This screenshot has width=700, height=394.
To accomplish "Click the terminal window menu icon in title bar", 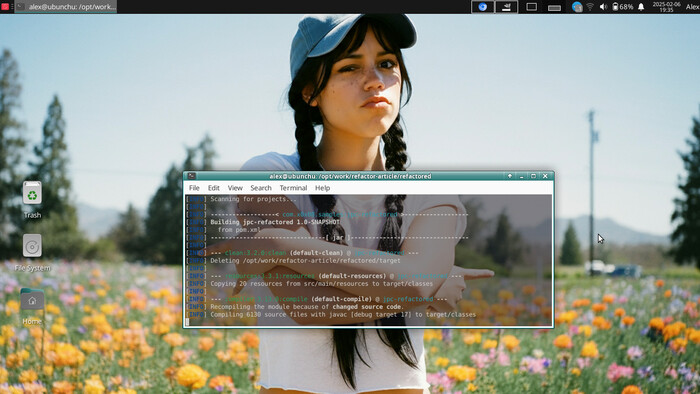I will (x=192, y=176).
